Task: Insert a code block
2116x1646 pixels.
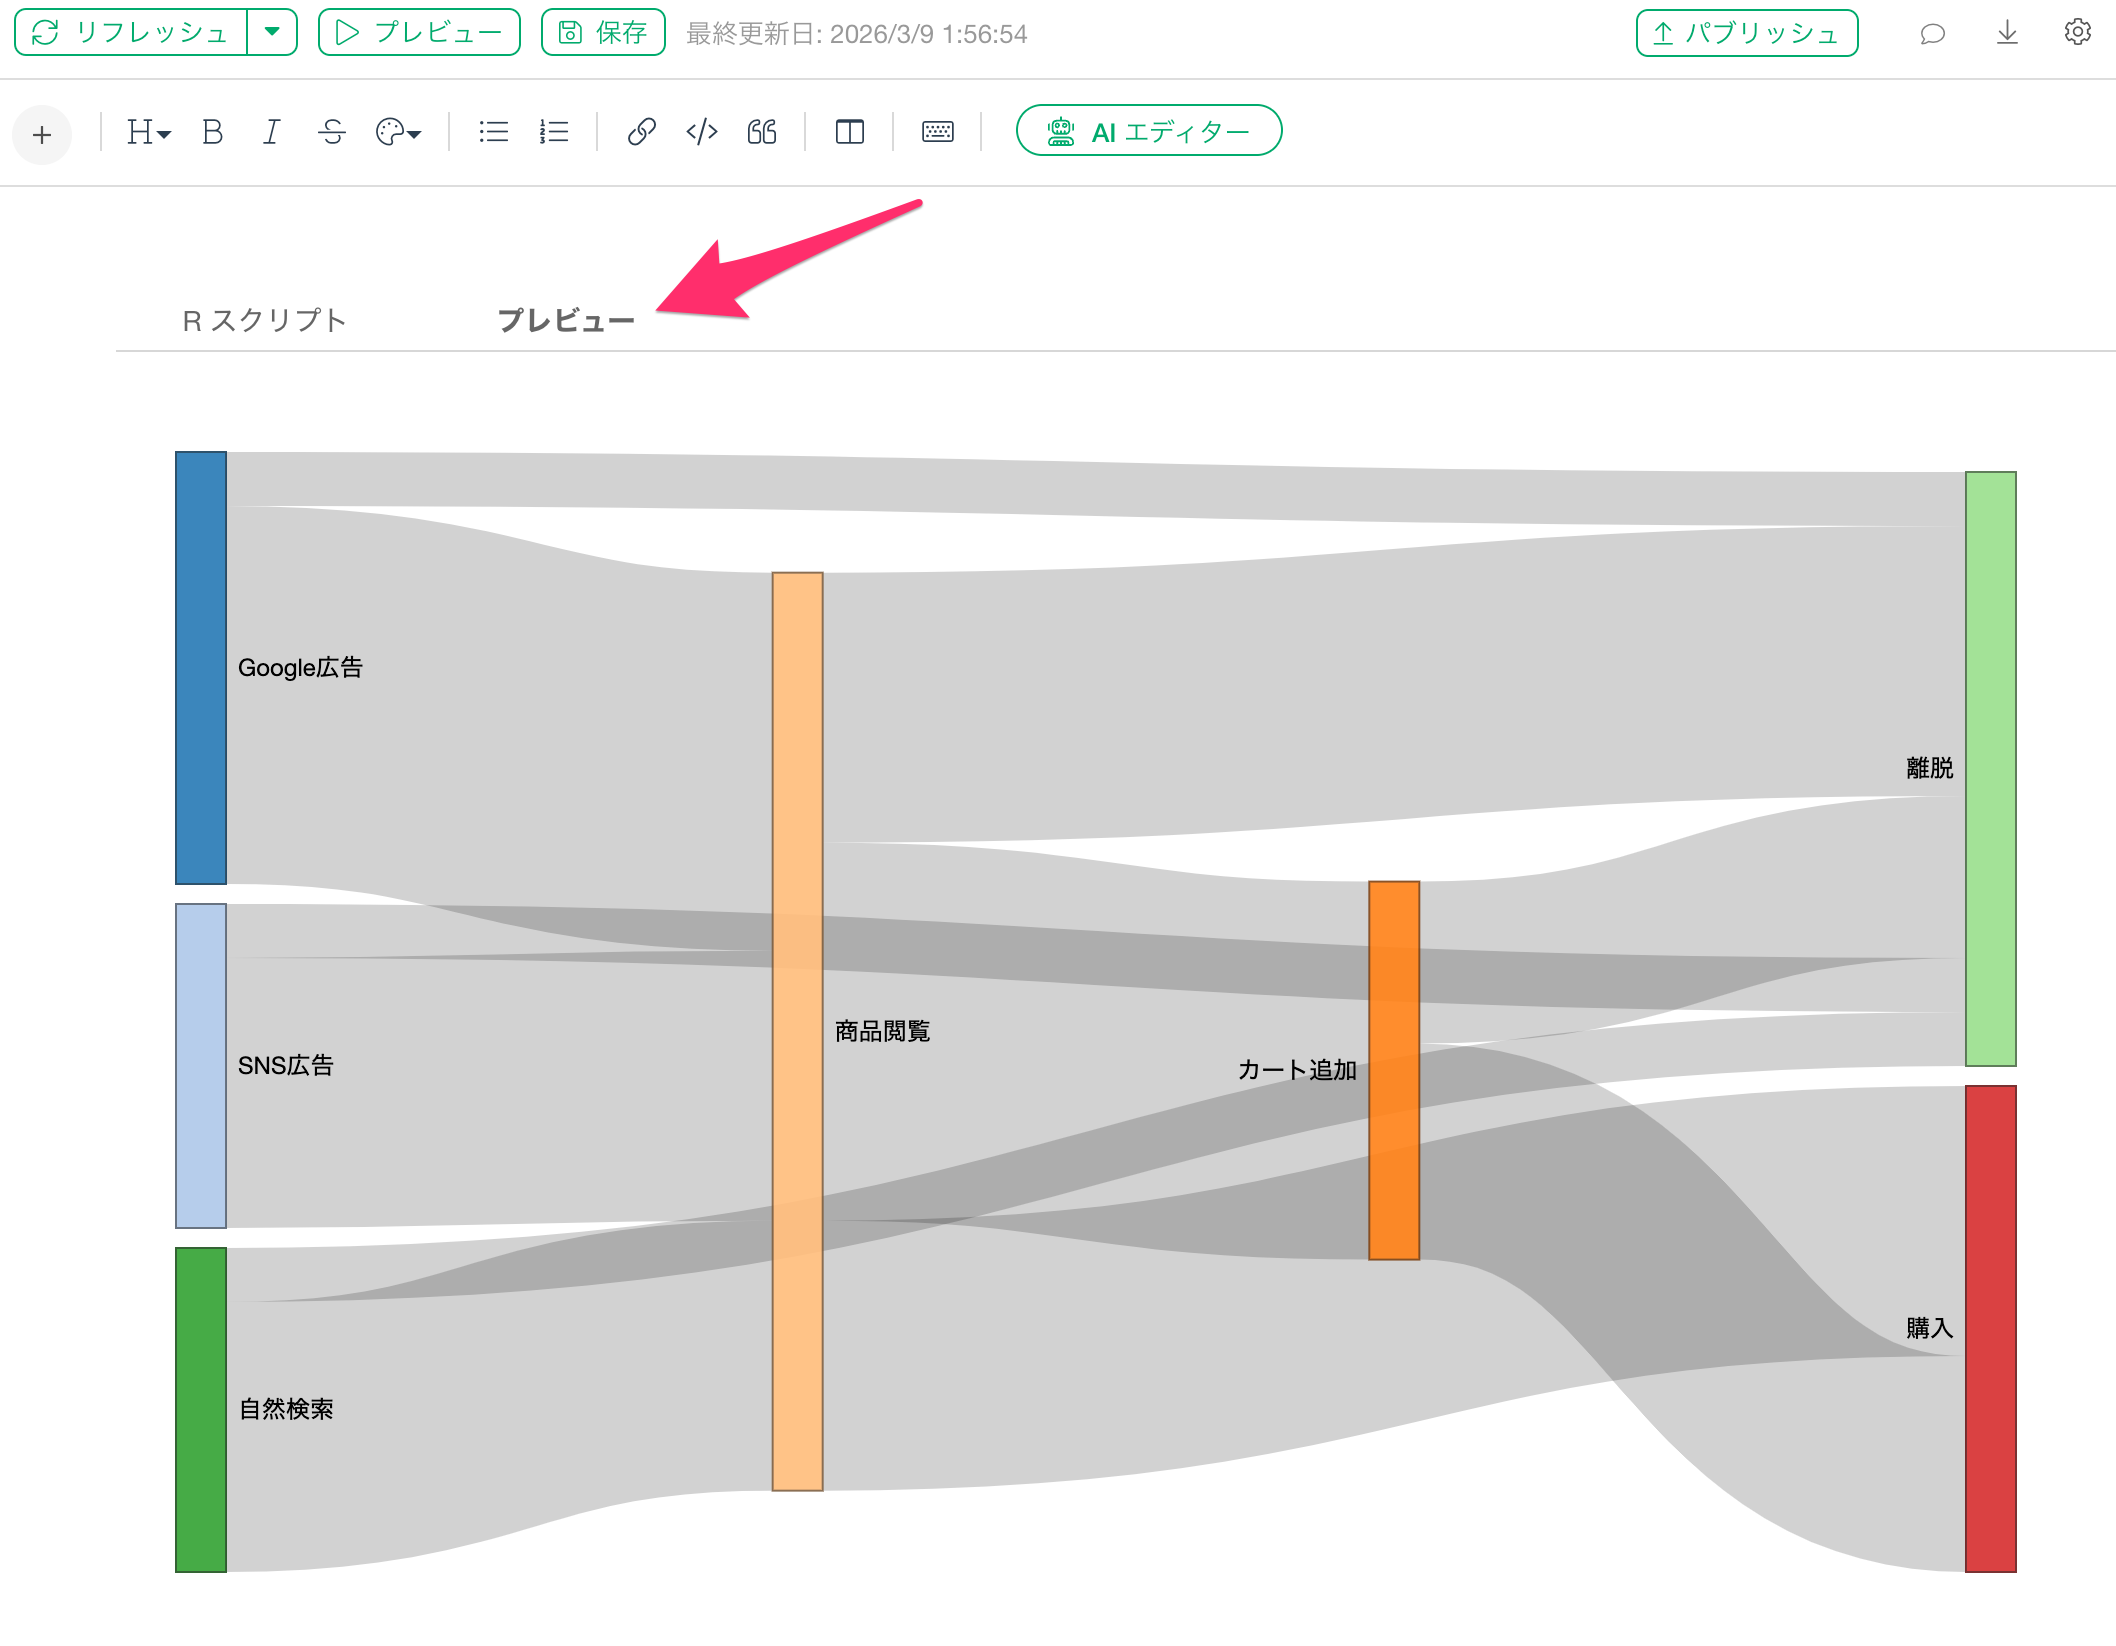Action: pos(702,132)
